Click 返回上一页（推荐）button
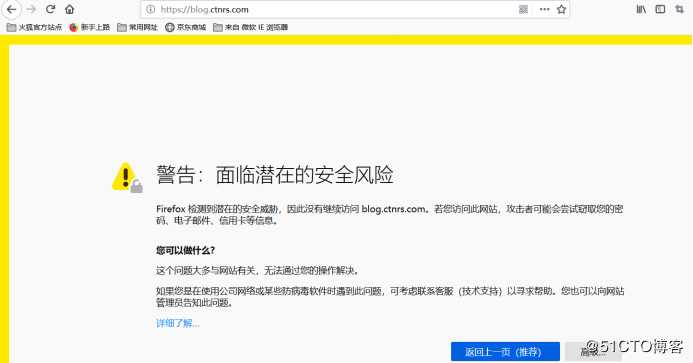Viewport: 693px width, 363px height. point(505,352)
